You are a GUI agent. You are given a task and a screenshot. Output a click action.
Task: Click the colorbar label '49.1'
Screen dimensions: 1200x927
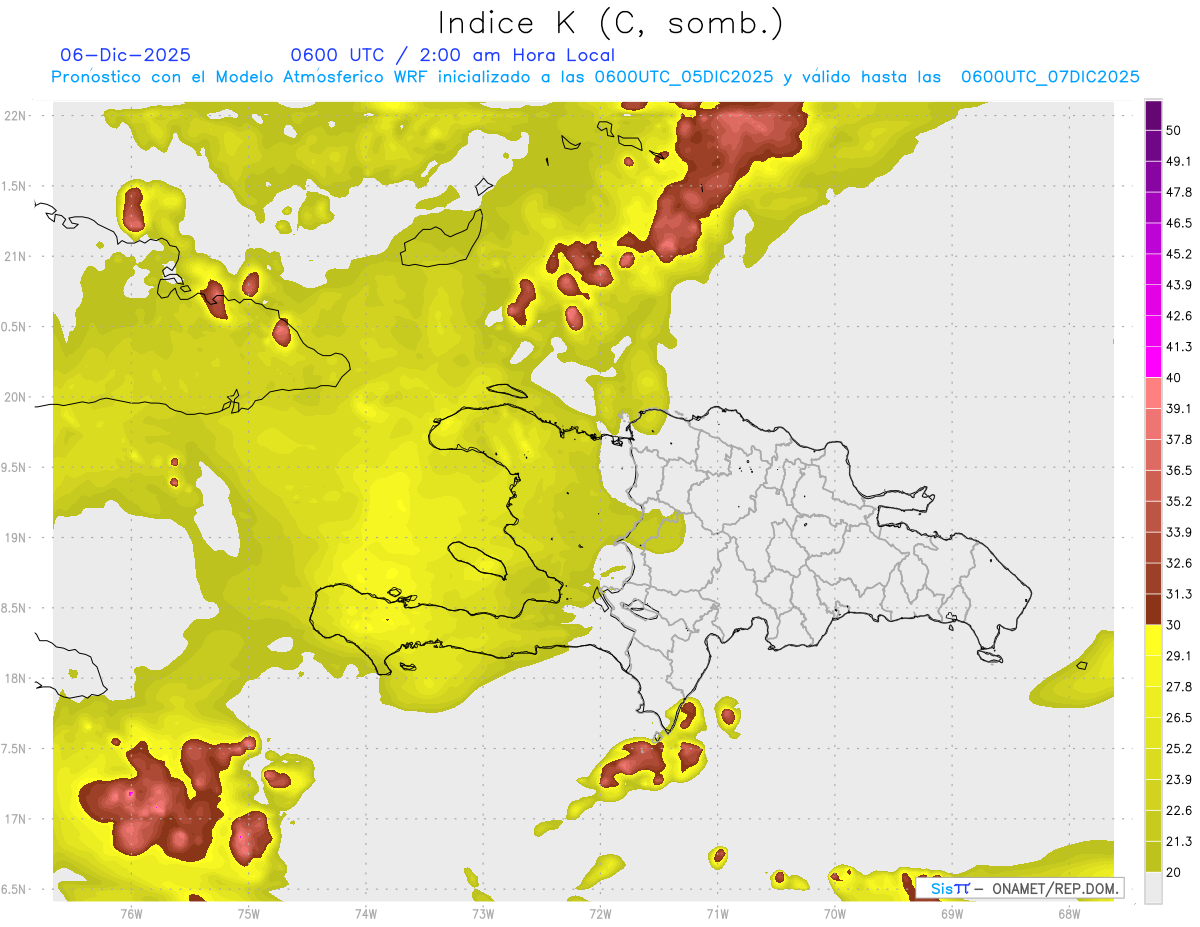click(1179, 161)
